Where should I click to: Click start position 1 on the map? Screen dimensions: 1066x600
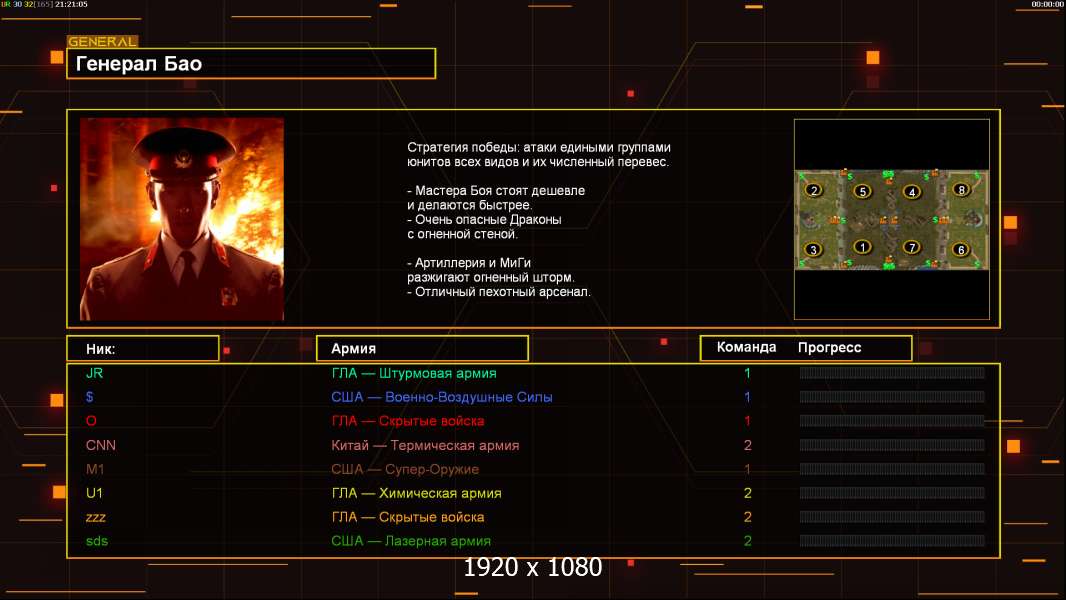click(862, 247)
